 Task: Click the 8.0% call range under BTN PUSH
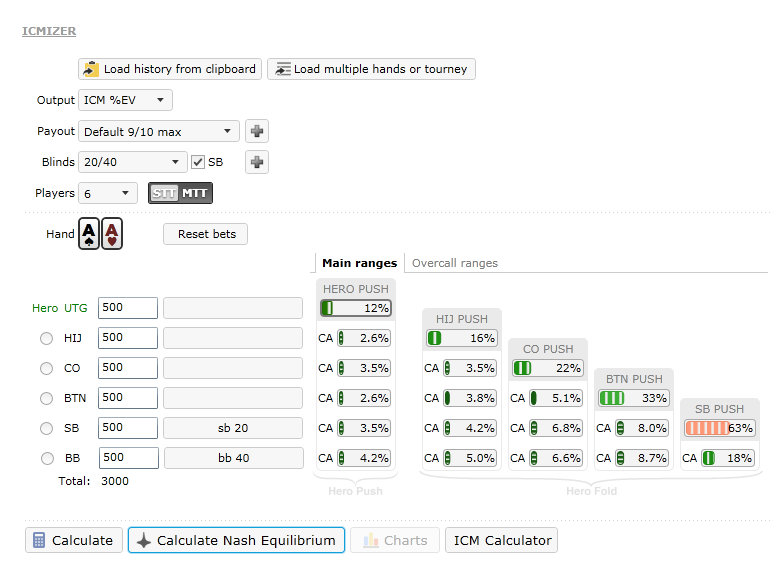(x=642, y=428)
